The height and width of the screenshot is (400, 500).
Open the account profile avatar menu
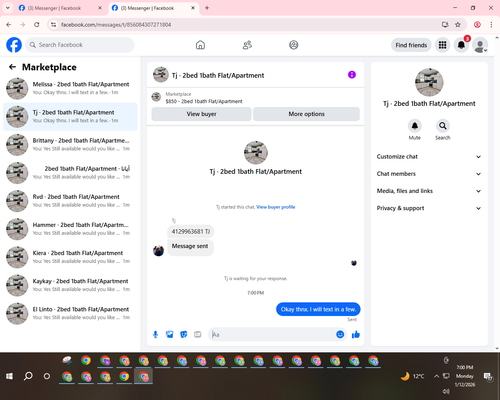pyautogui.click(x=480, y=45)
